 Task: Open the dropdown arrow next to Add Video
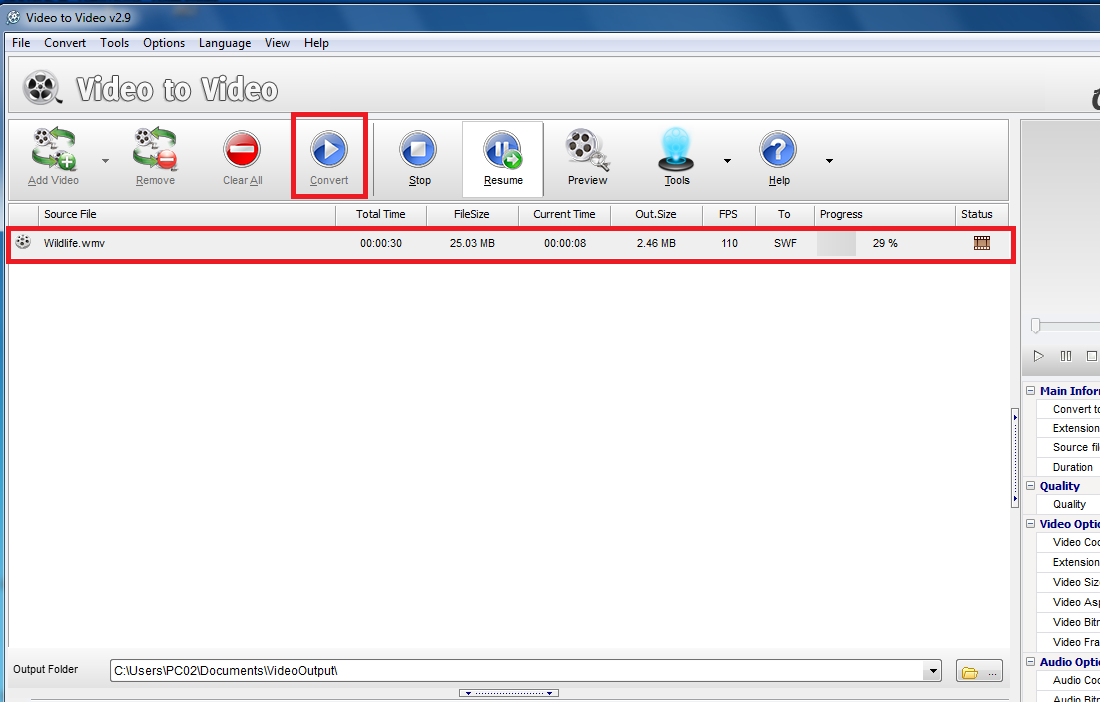(x=105, y=161)
